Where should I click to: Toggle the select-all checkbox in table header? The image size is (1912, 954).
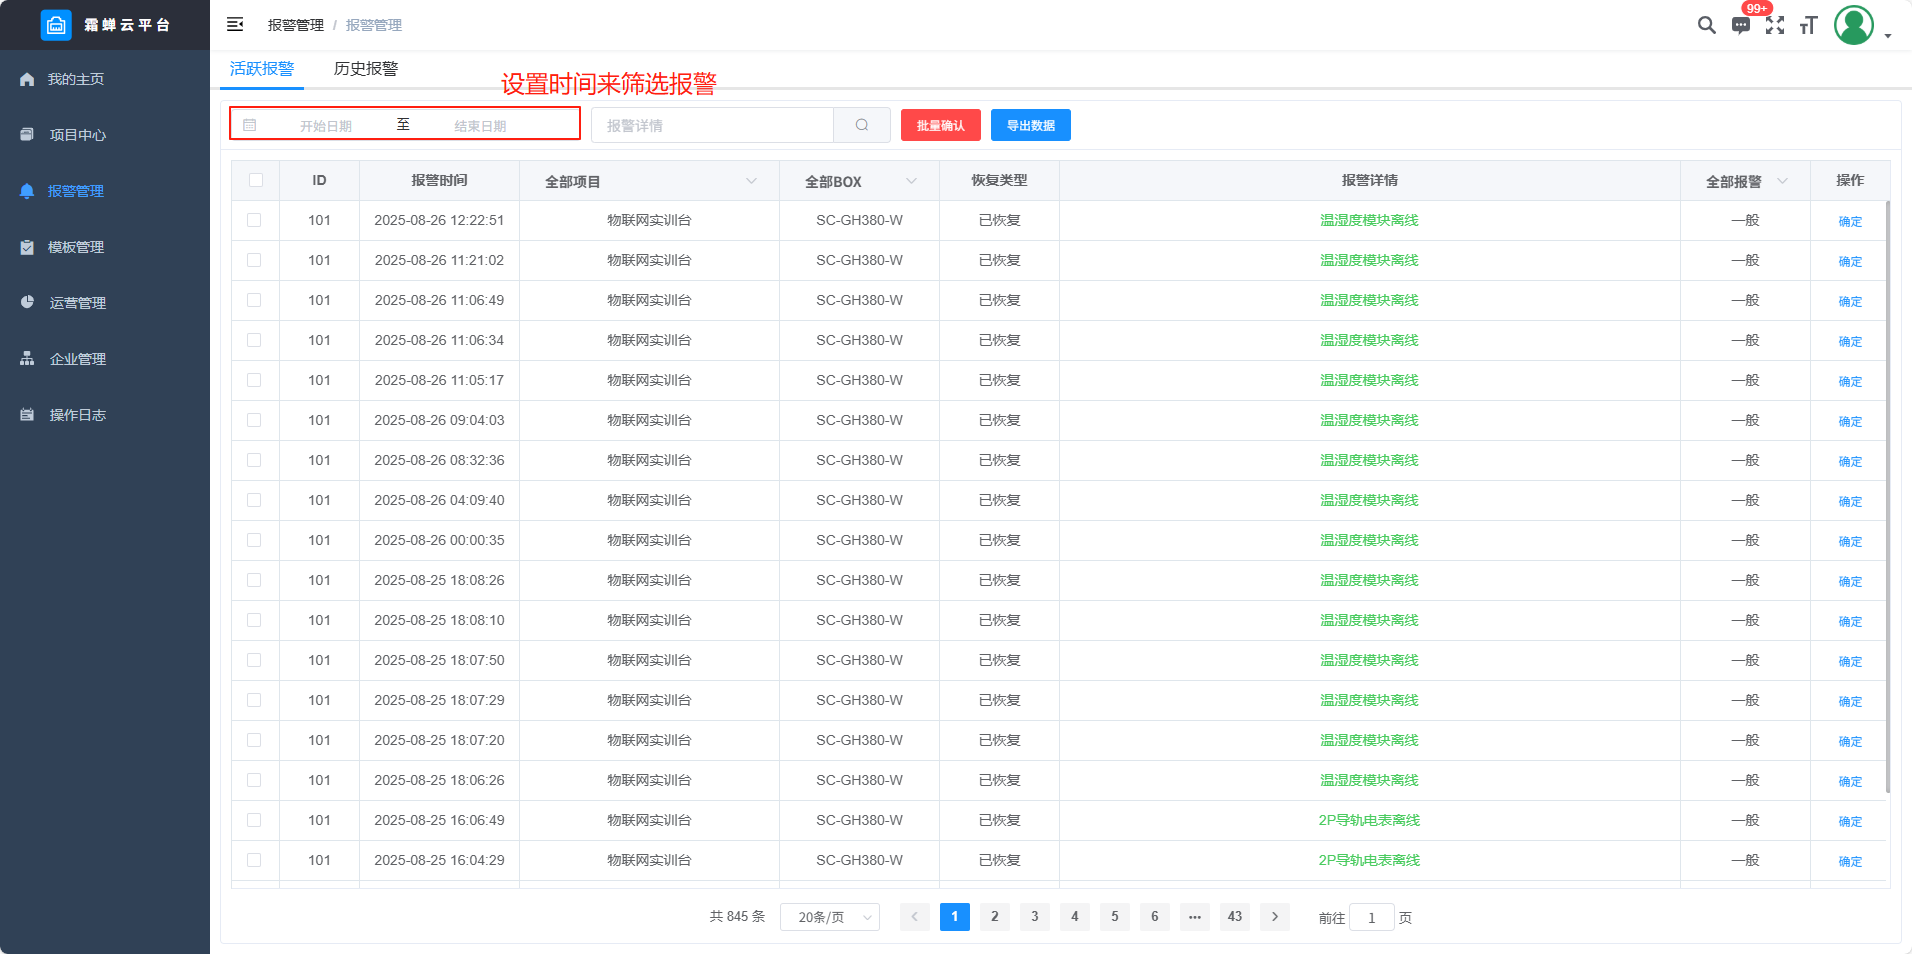[x=256, y=180]
